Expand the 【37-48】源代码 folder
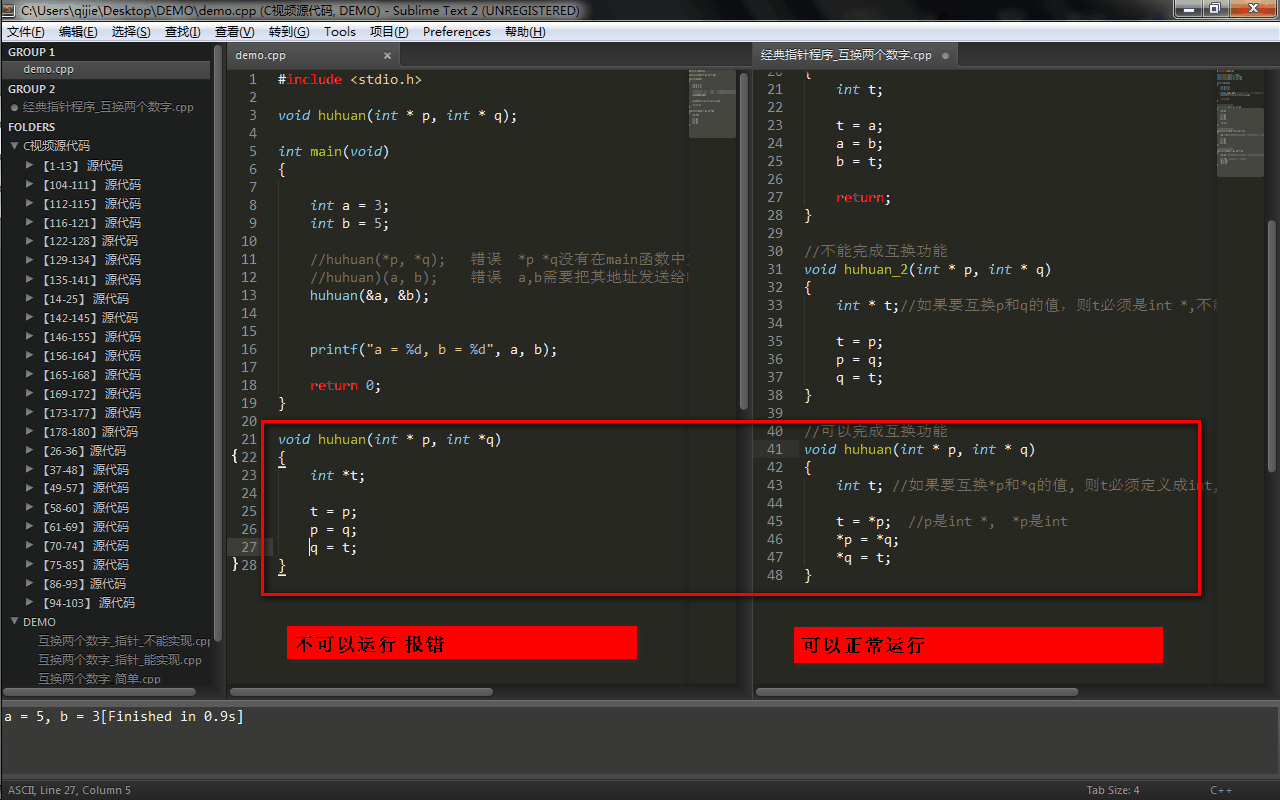Screen dimensions: 1280x800 click(x=31, y=469)
